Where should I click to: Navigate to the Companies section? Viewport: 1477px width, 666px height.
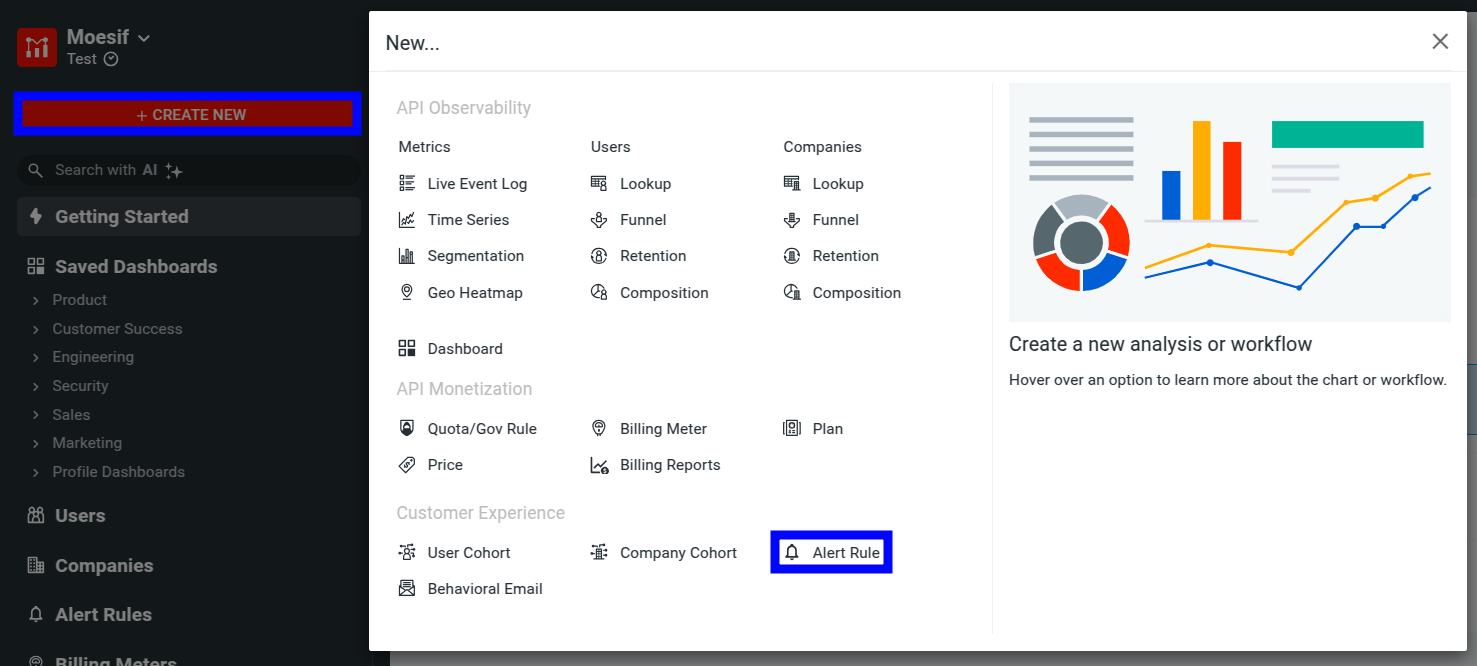click(x=104, y=565)
